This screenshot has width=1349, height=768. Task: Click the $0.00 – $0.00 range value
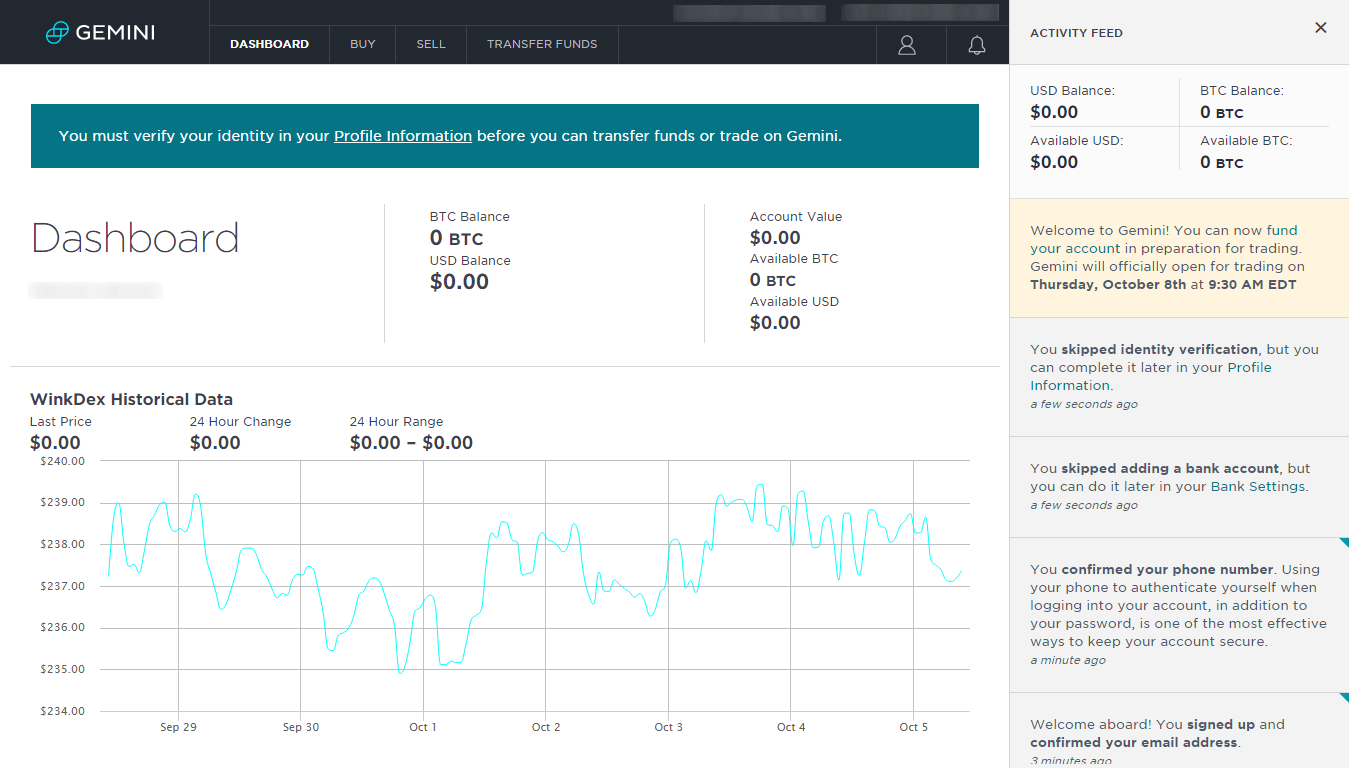pyautogui.click(x=411, y=443)
